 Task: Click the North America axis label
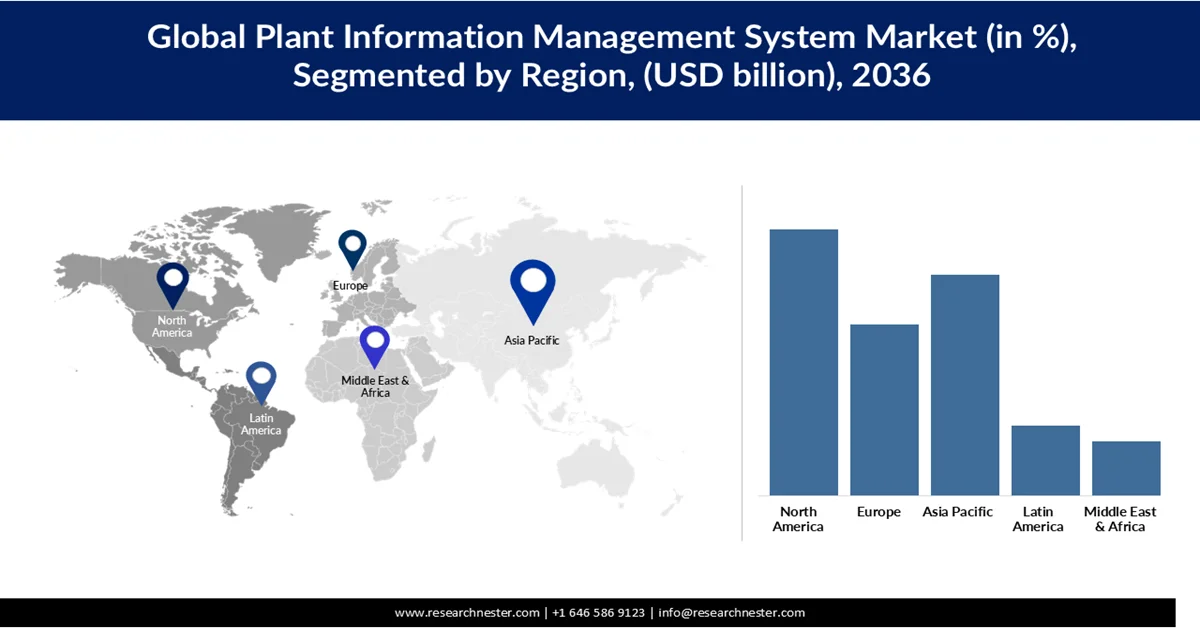coord(798,519)
